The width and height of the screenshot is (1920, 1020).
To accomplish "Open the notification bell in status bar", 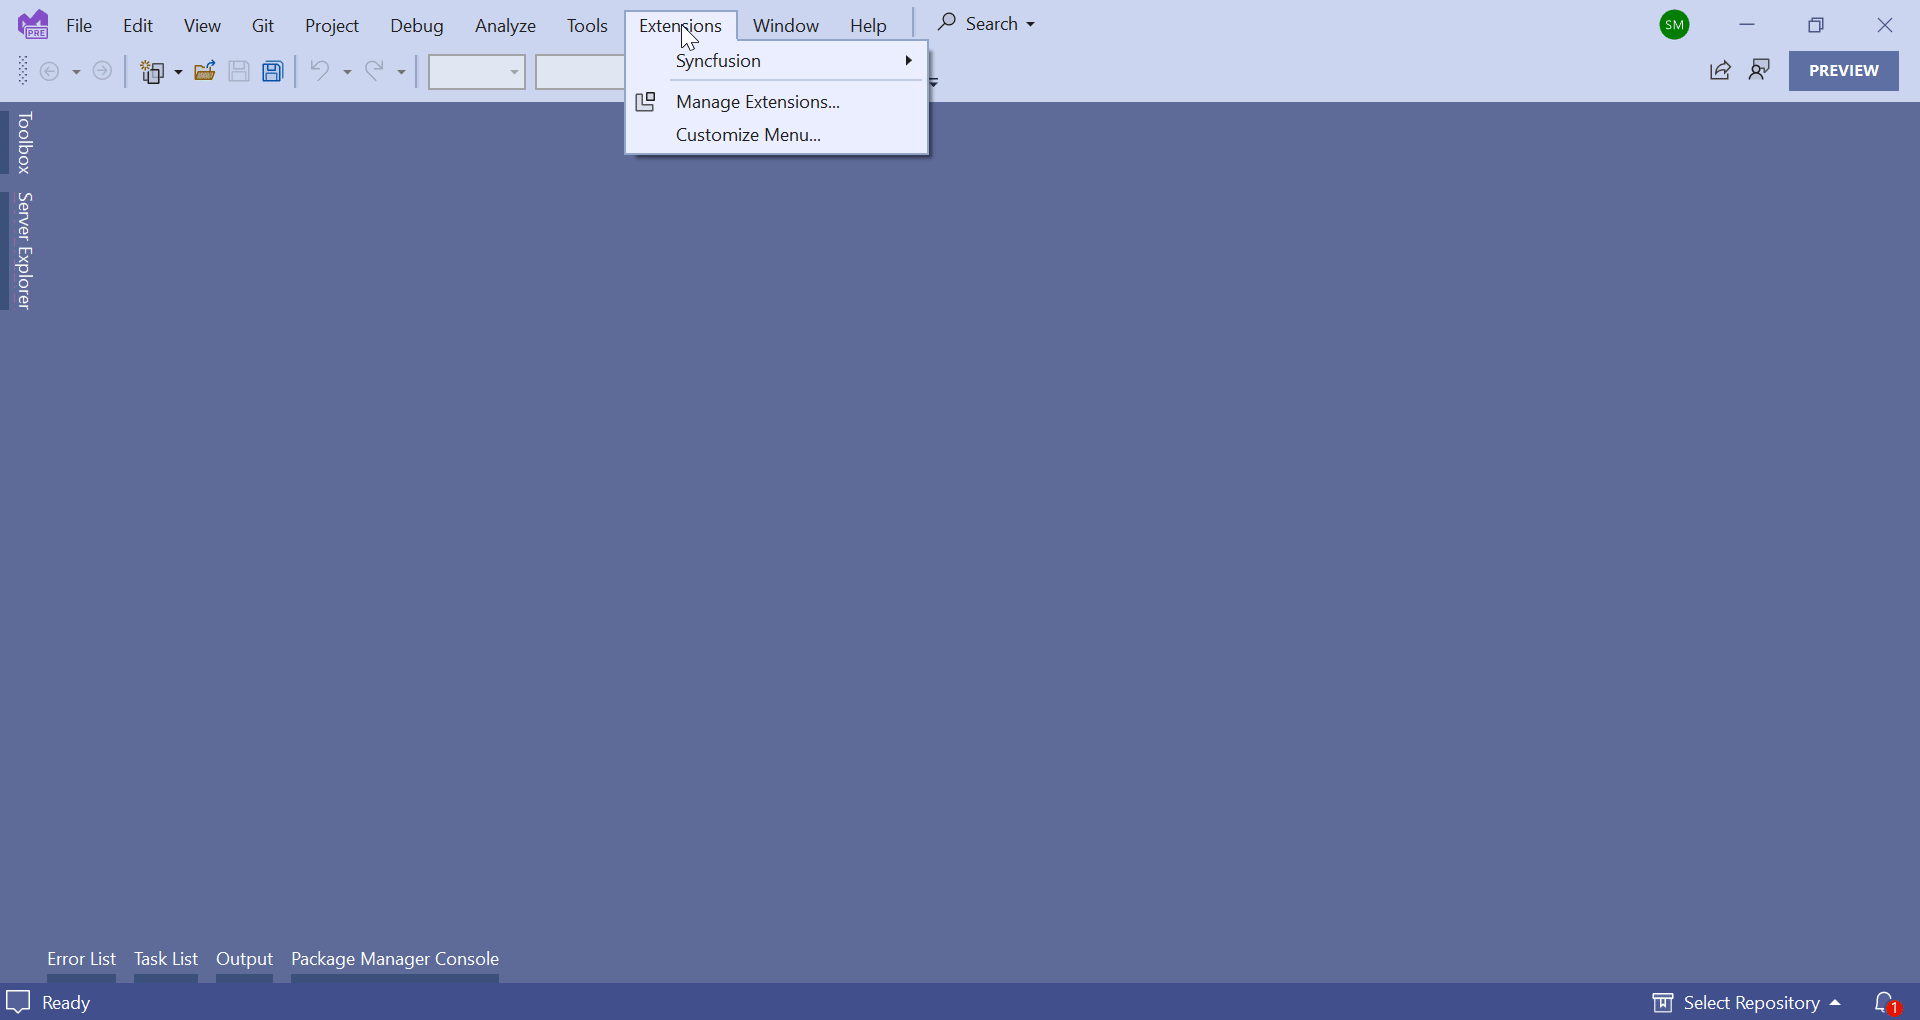I will click(x=1885, y=1002).
